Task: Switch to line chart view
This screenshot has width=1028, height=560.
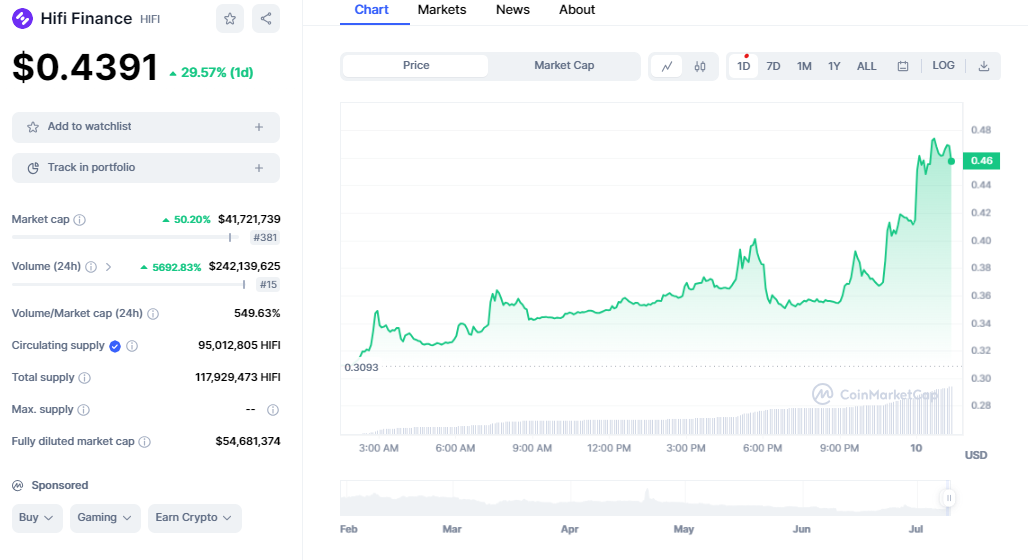Action: [x=667, y=66]
